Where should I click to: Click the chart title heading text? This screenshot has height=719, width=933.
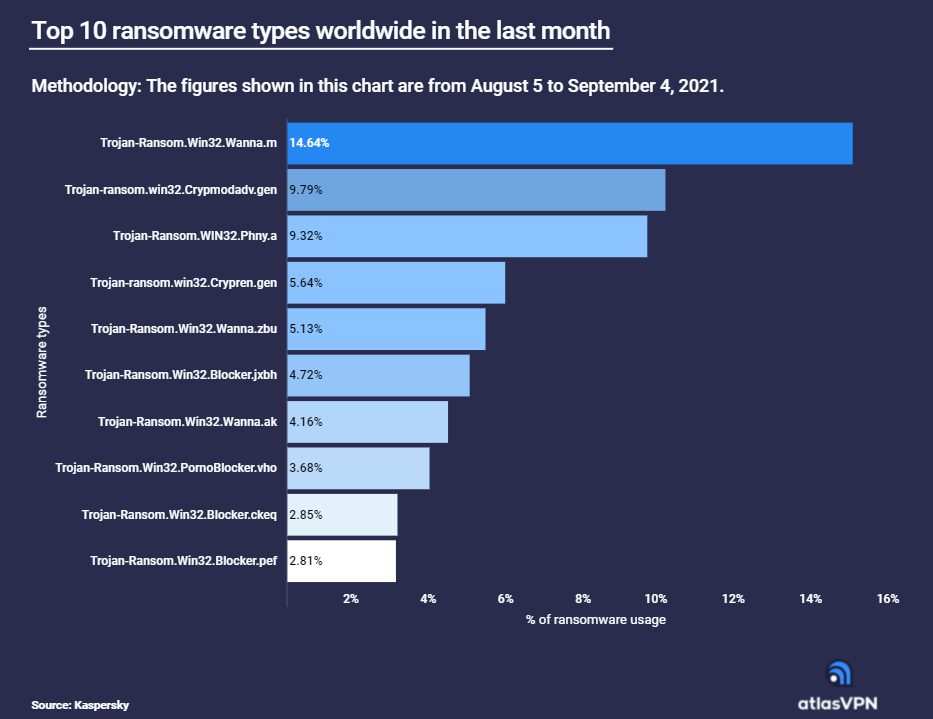tap(320, 31)
